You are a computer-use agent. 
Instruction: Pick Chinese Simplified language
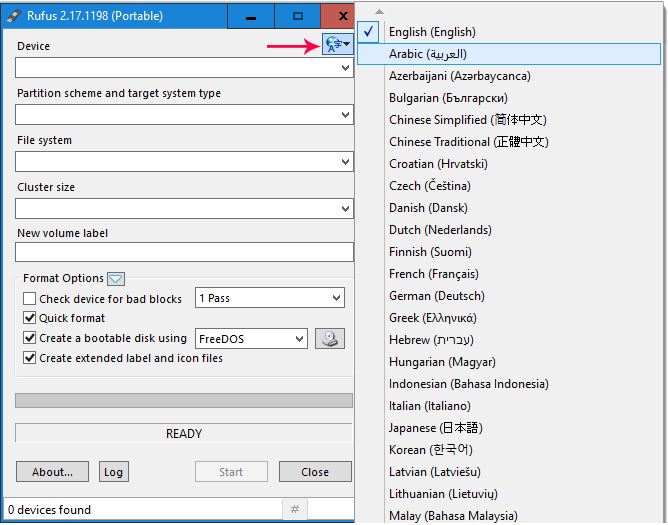(x=509, y=120)
